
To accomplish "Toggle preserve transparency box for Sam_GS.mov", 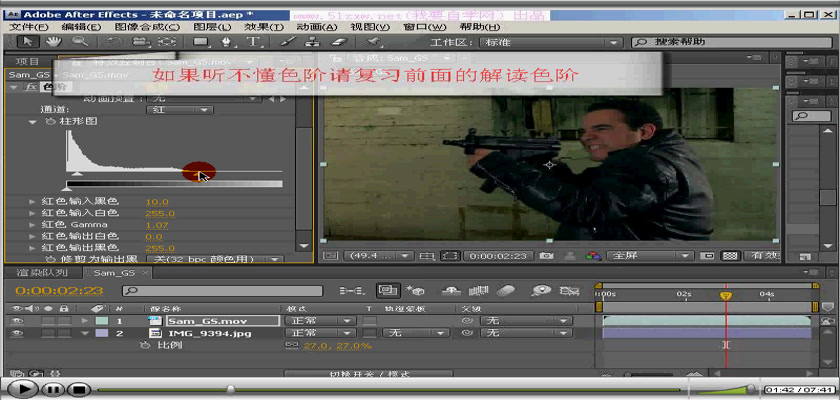I will pos(369,321).
